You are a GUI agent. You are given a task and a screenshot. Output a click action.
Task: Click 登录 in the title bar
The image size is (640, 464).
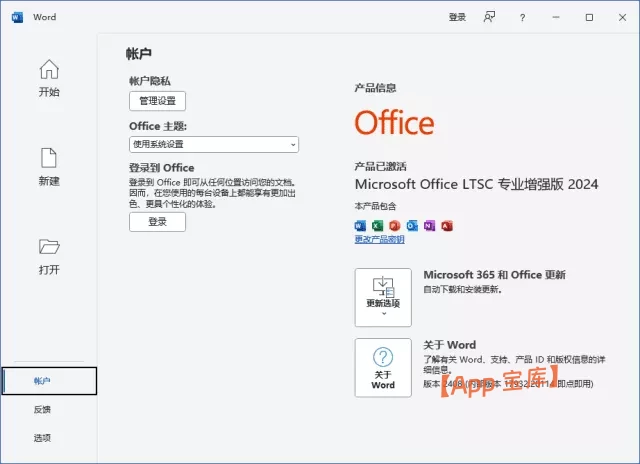[x=457, y=17]
